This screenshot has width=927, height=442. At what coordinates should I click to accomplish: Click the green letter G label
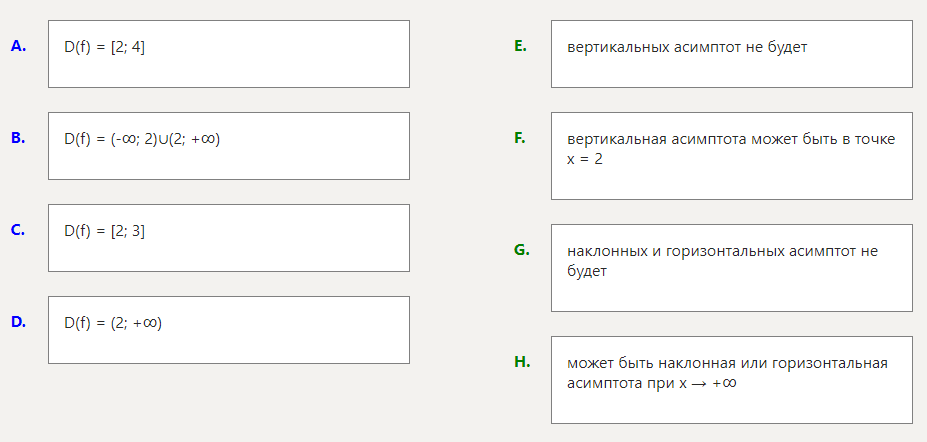(521, 250)
